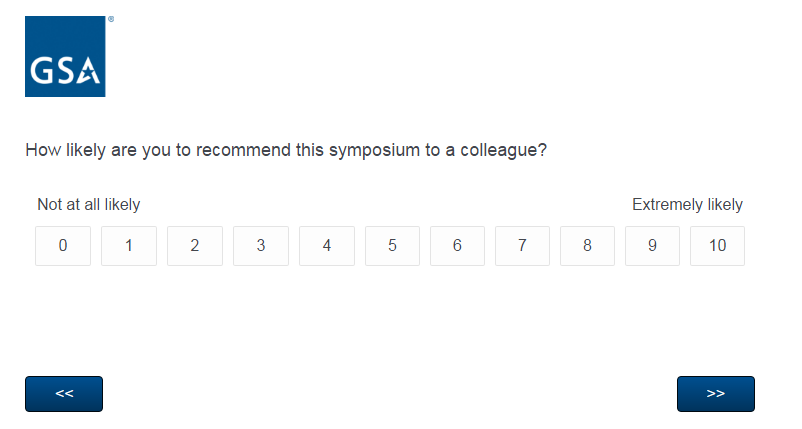The image size is (802, 429).
Task: Pick rating 6 on the scale
Action: click(457, 246)
